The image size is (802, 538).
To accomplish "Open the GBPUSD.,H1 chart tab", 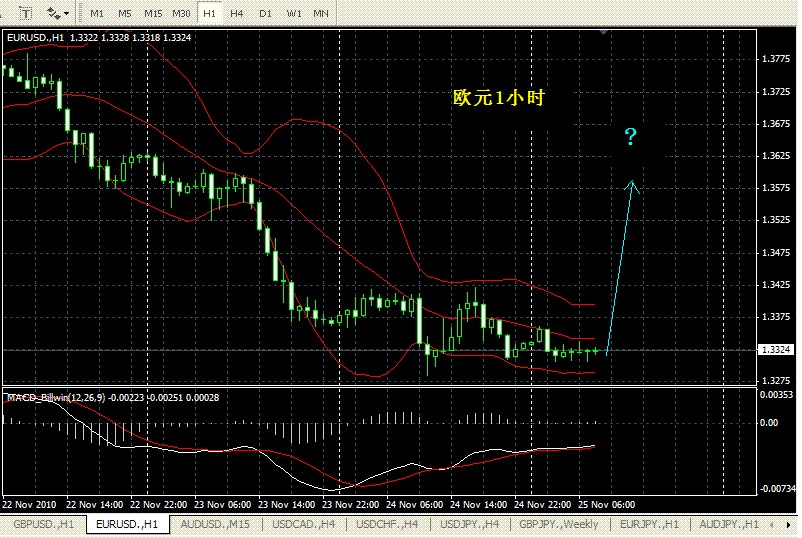I will click(43, 524).
